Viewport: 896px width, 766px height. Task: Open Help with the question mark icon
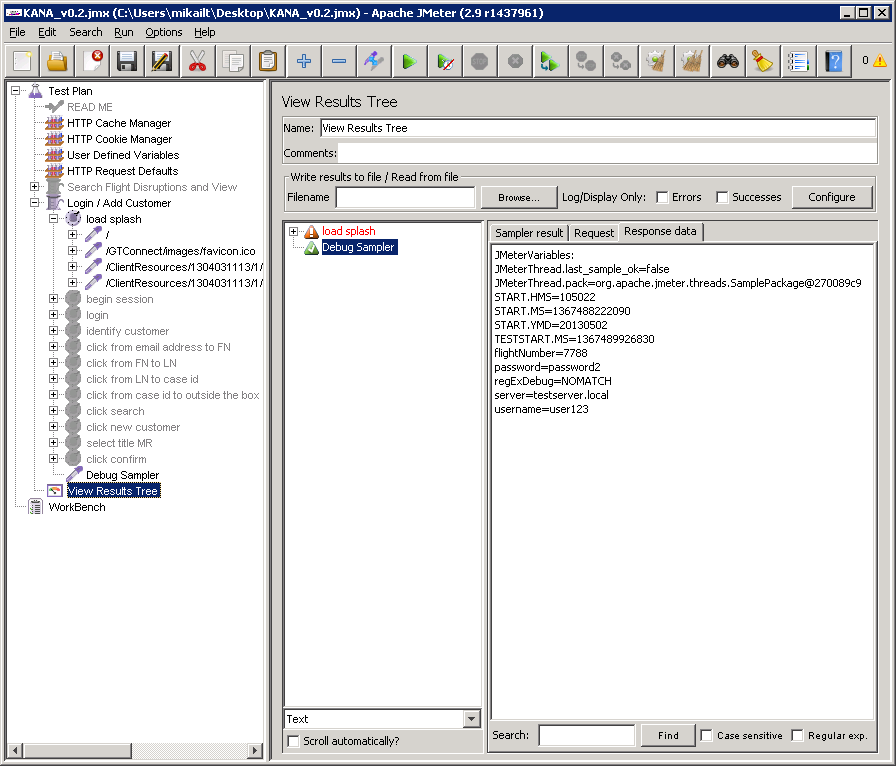(x=833, y=61)
